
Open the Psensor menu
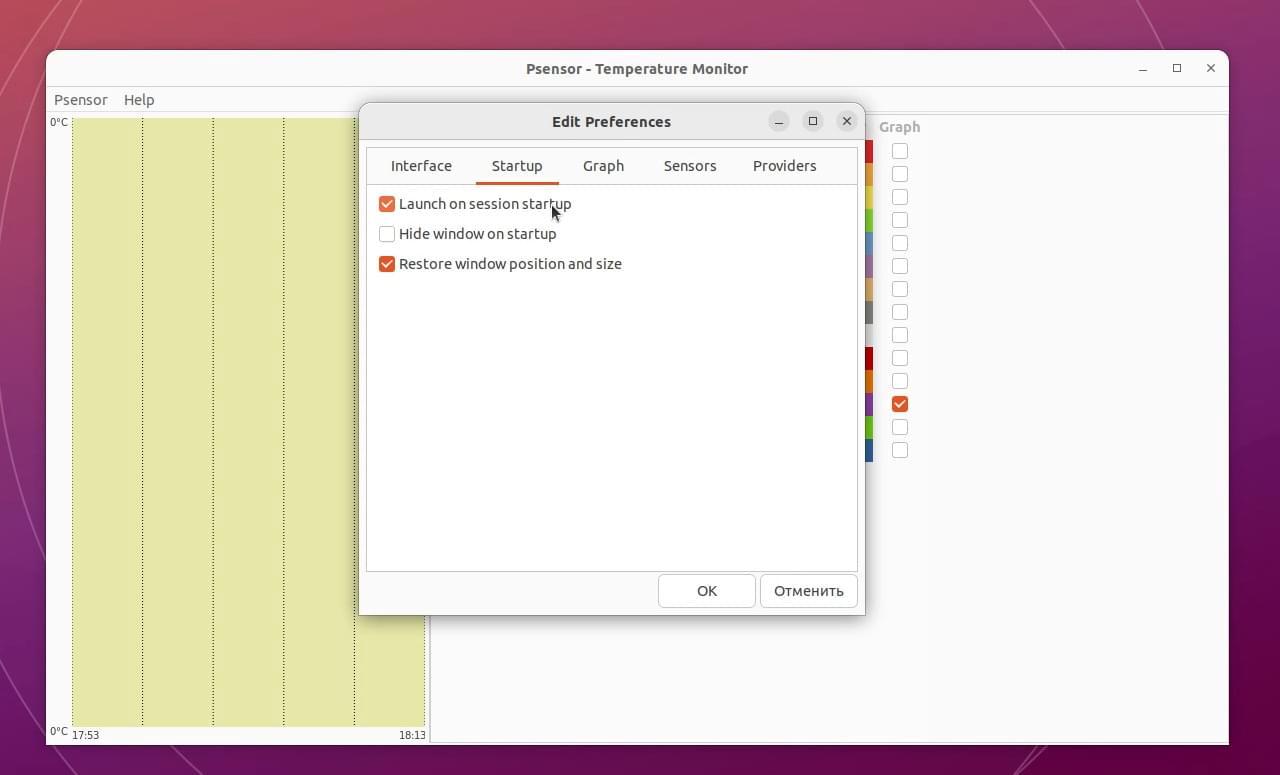tap(81, 100)
